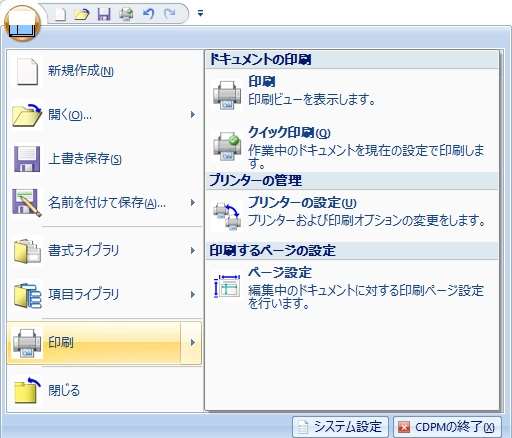This screenshot has width=512, height=438.
Task: Click the CDPMの終了(X) button
Action: point(447,426)
